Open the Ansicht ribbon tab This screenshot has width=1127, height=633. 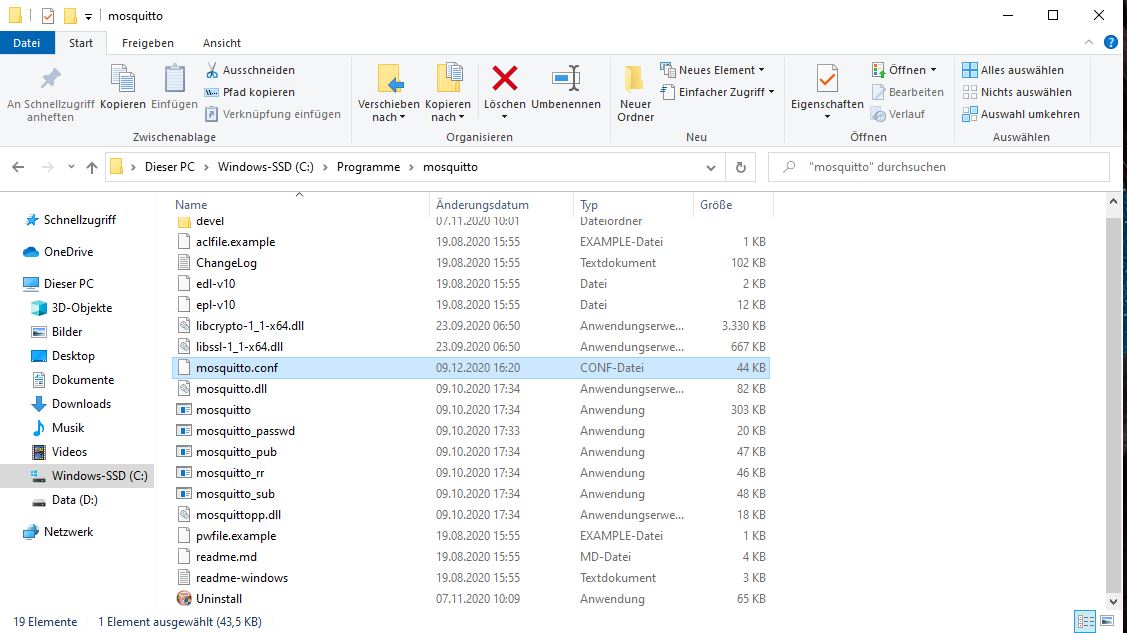coord(221,43)
